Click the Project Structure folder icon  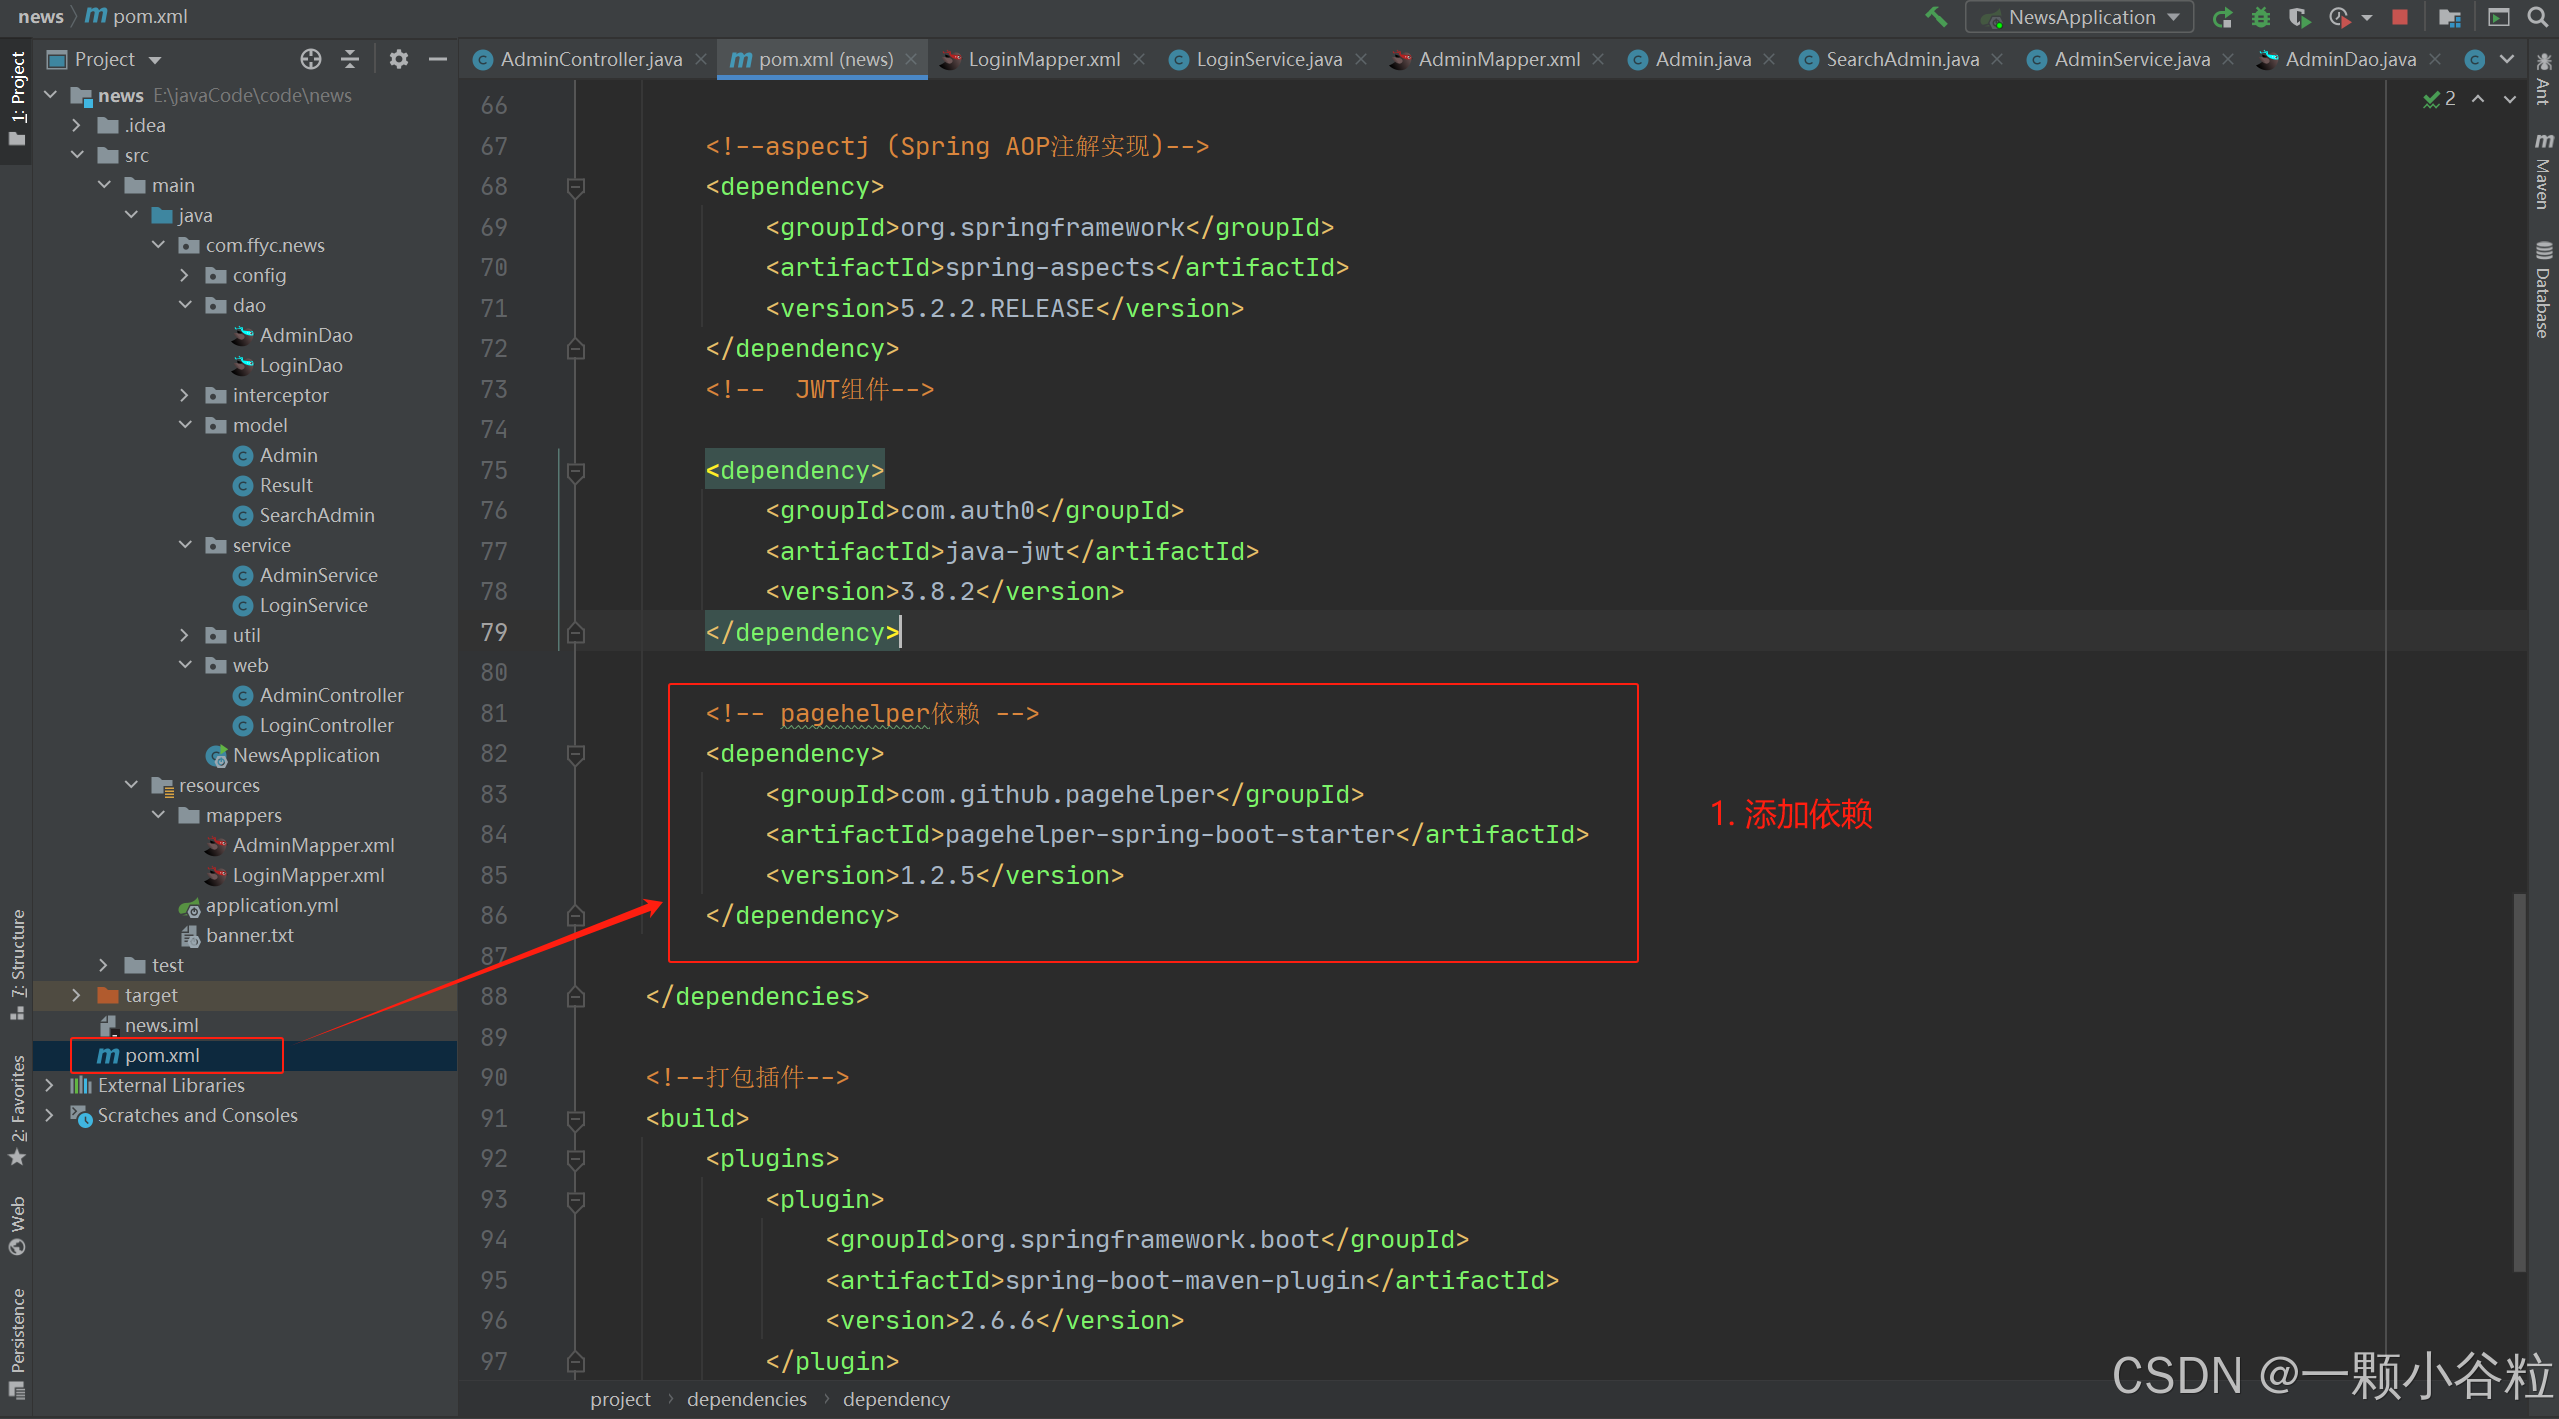pos(2449,17)
